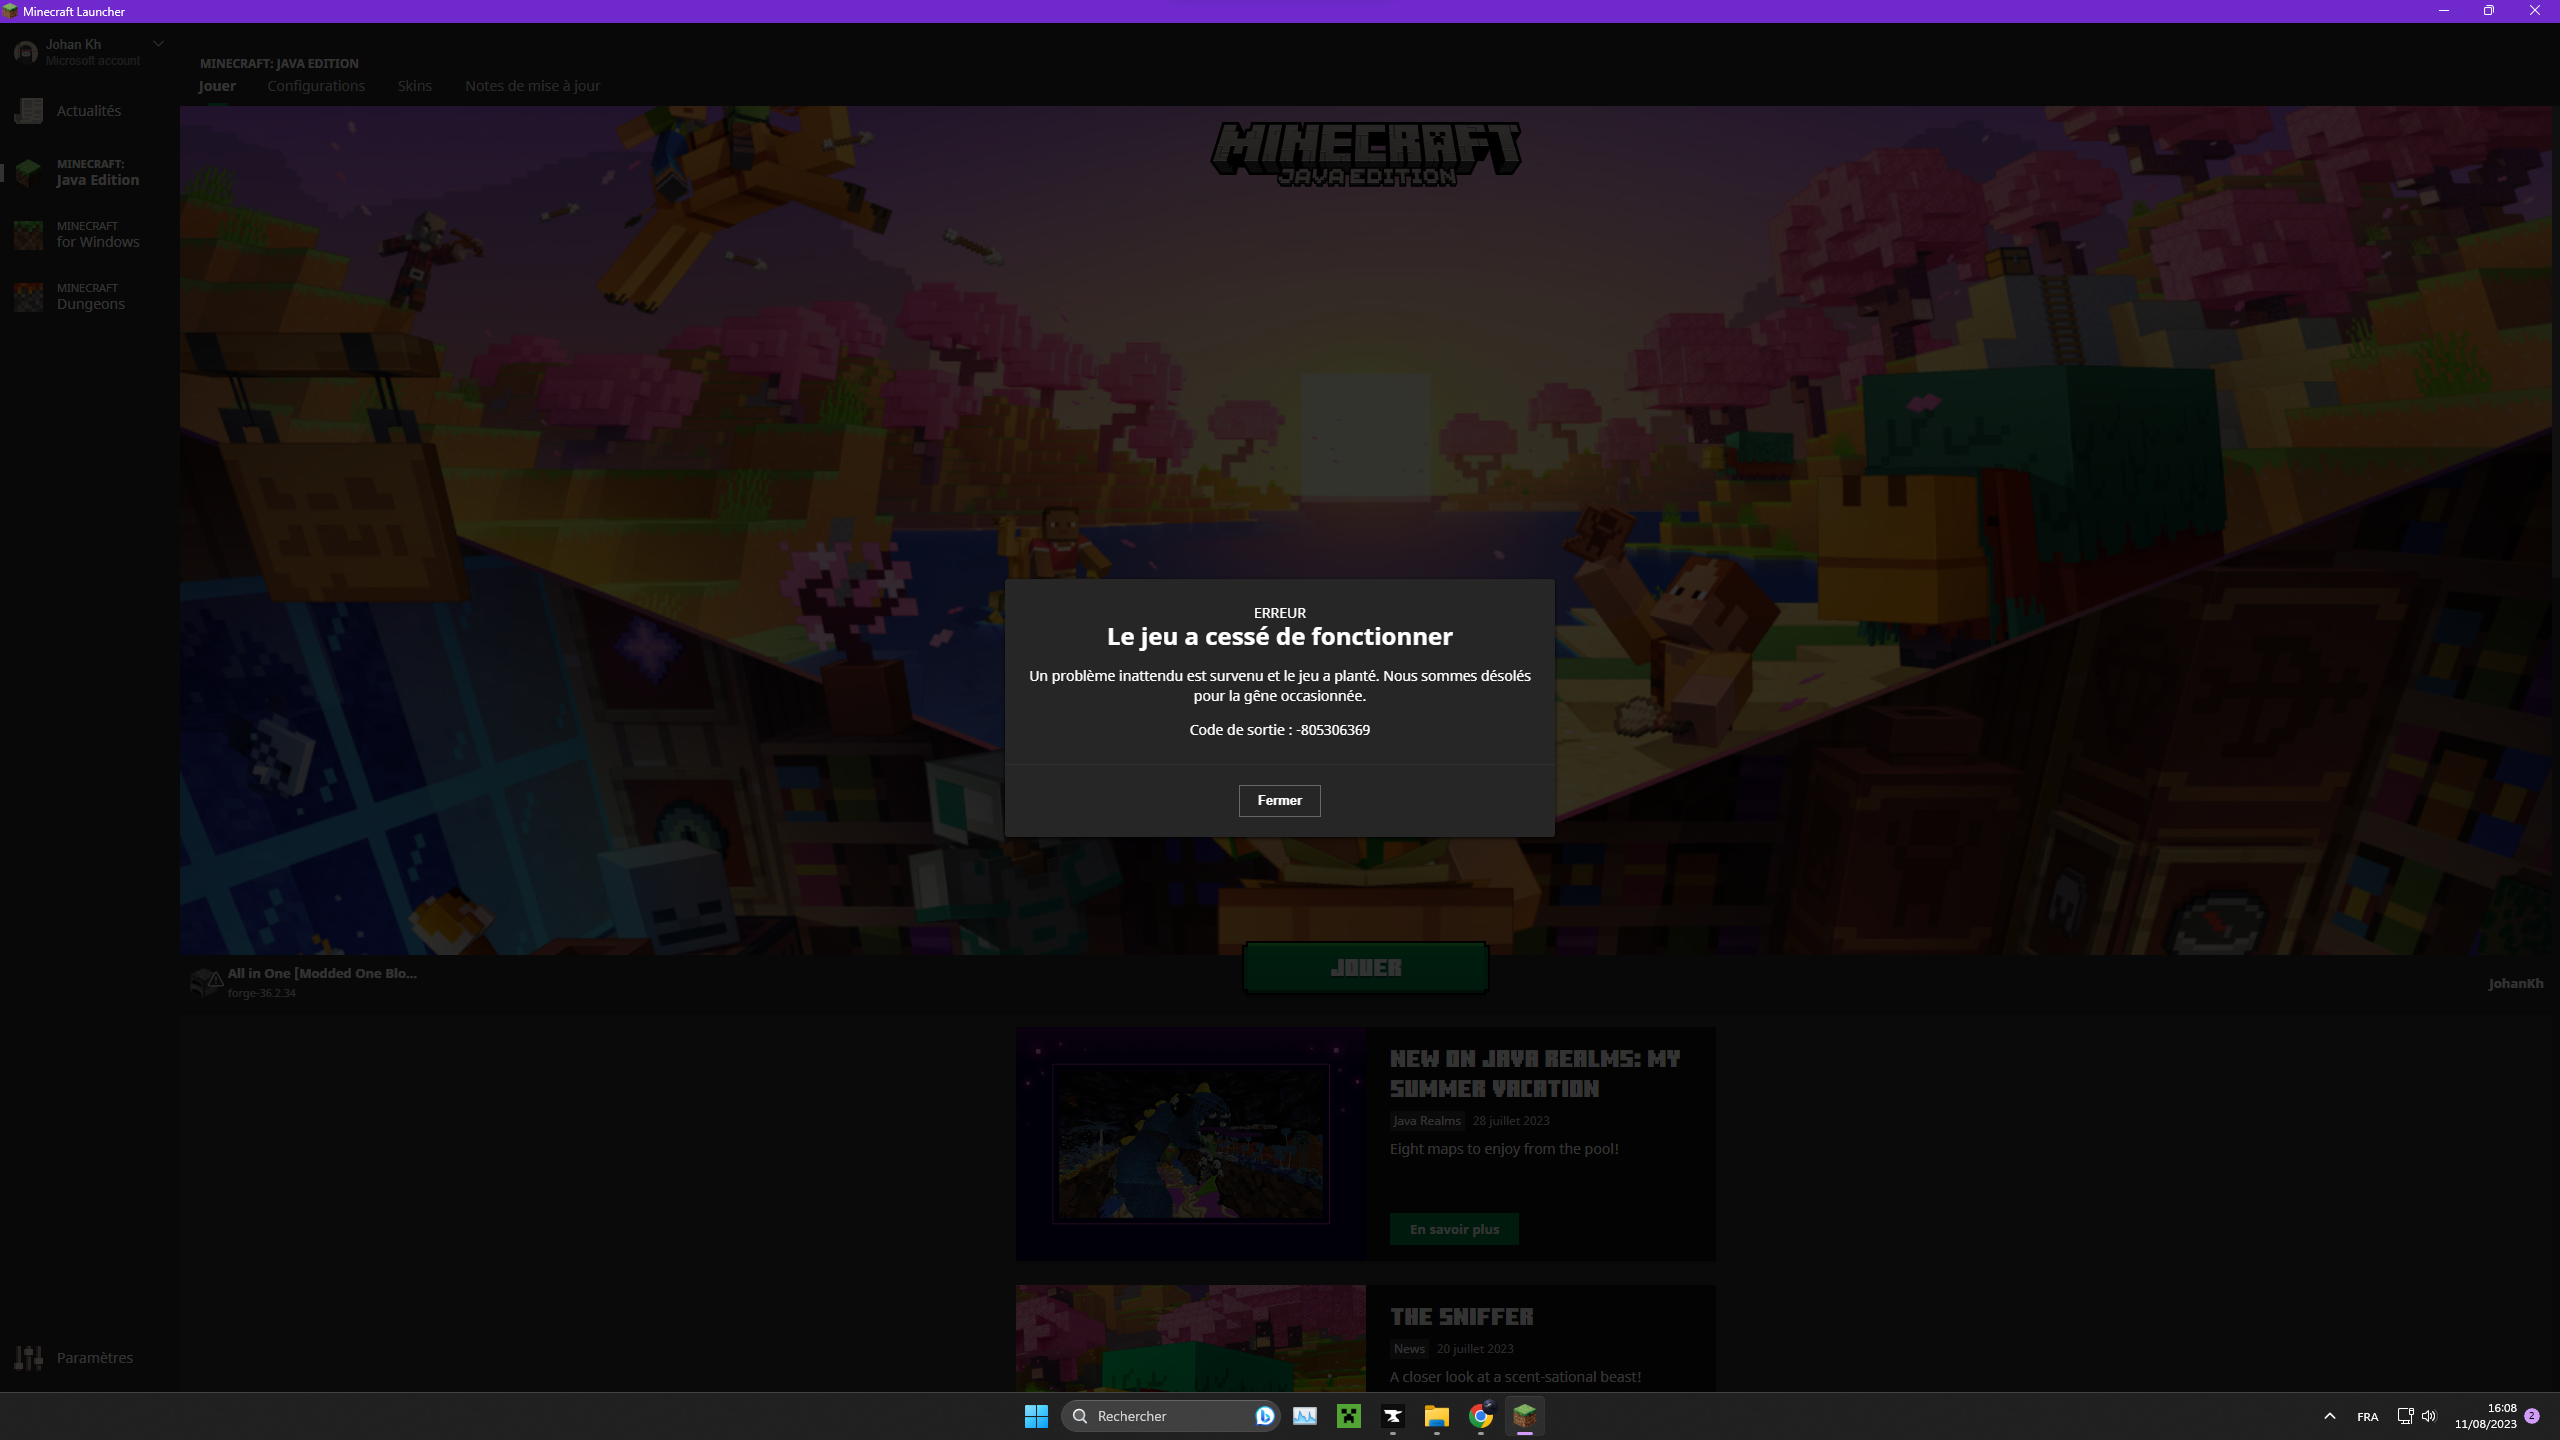Click the FRA language indicator
This screenshot has width=2560, height=1440.
(x=2367, y=1417)
